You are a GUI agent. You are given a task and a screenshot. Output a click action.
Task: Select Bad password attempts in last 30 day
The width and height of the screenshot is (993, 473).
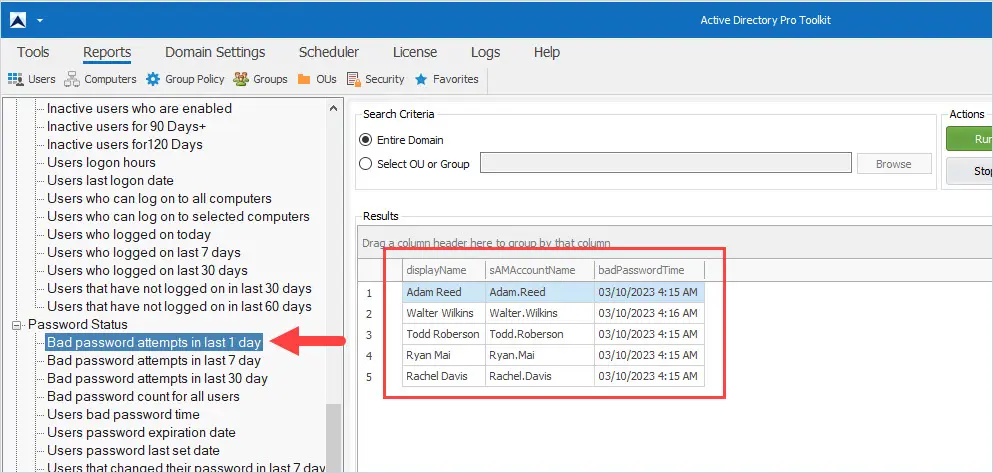158,379
